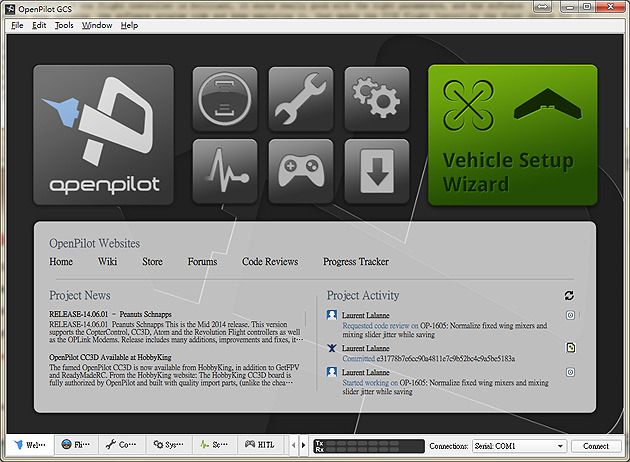The image size is (630, 462).
Task: Open the OpenPilot CC3D Available at HobbyKing news
Action: pos(110,357)
